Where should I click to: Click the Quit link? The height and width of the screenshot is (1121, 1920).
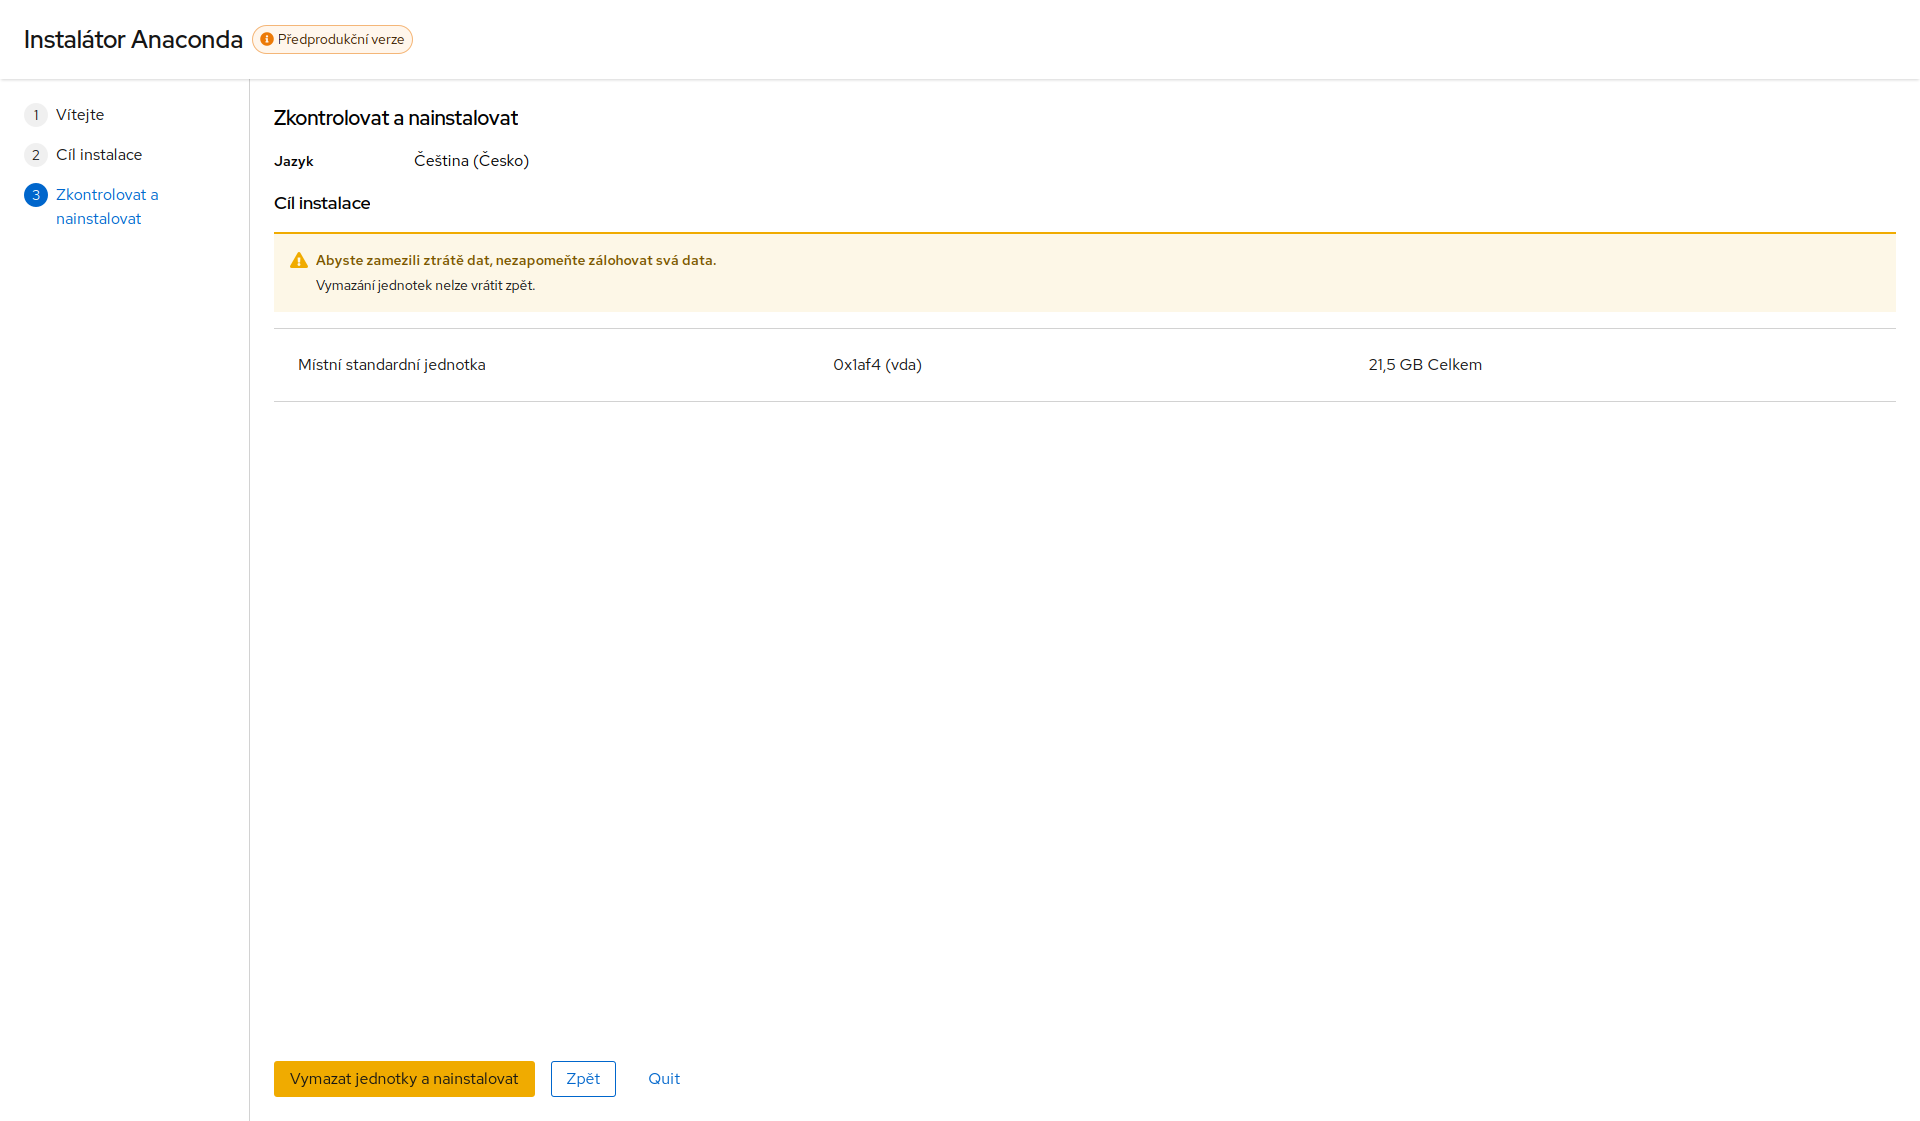[664, 1078]
